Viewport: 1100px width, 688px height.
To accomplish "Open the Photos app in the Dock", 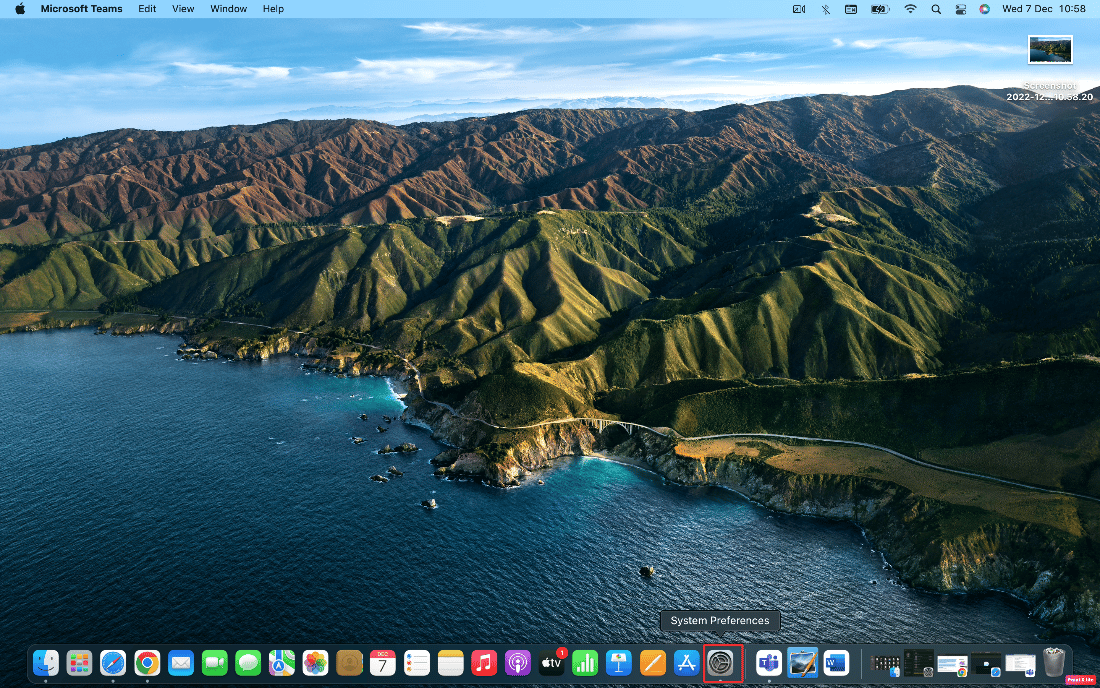I will 314,662.
